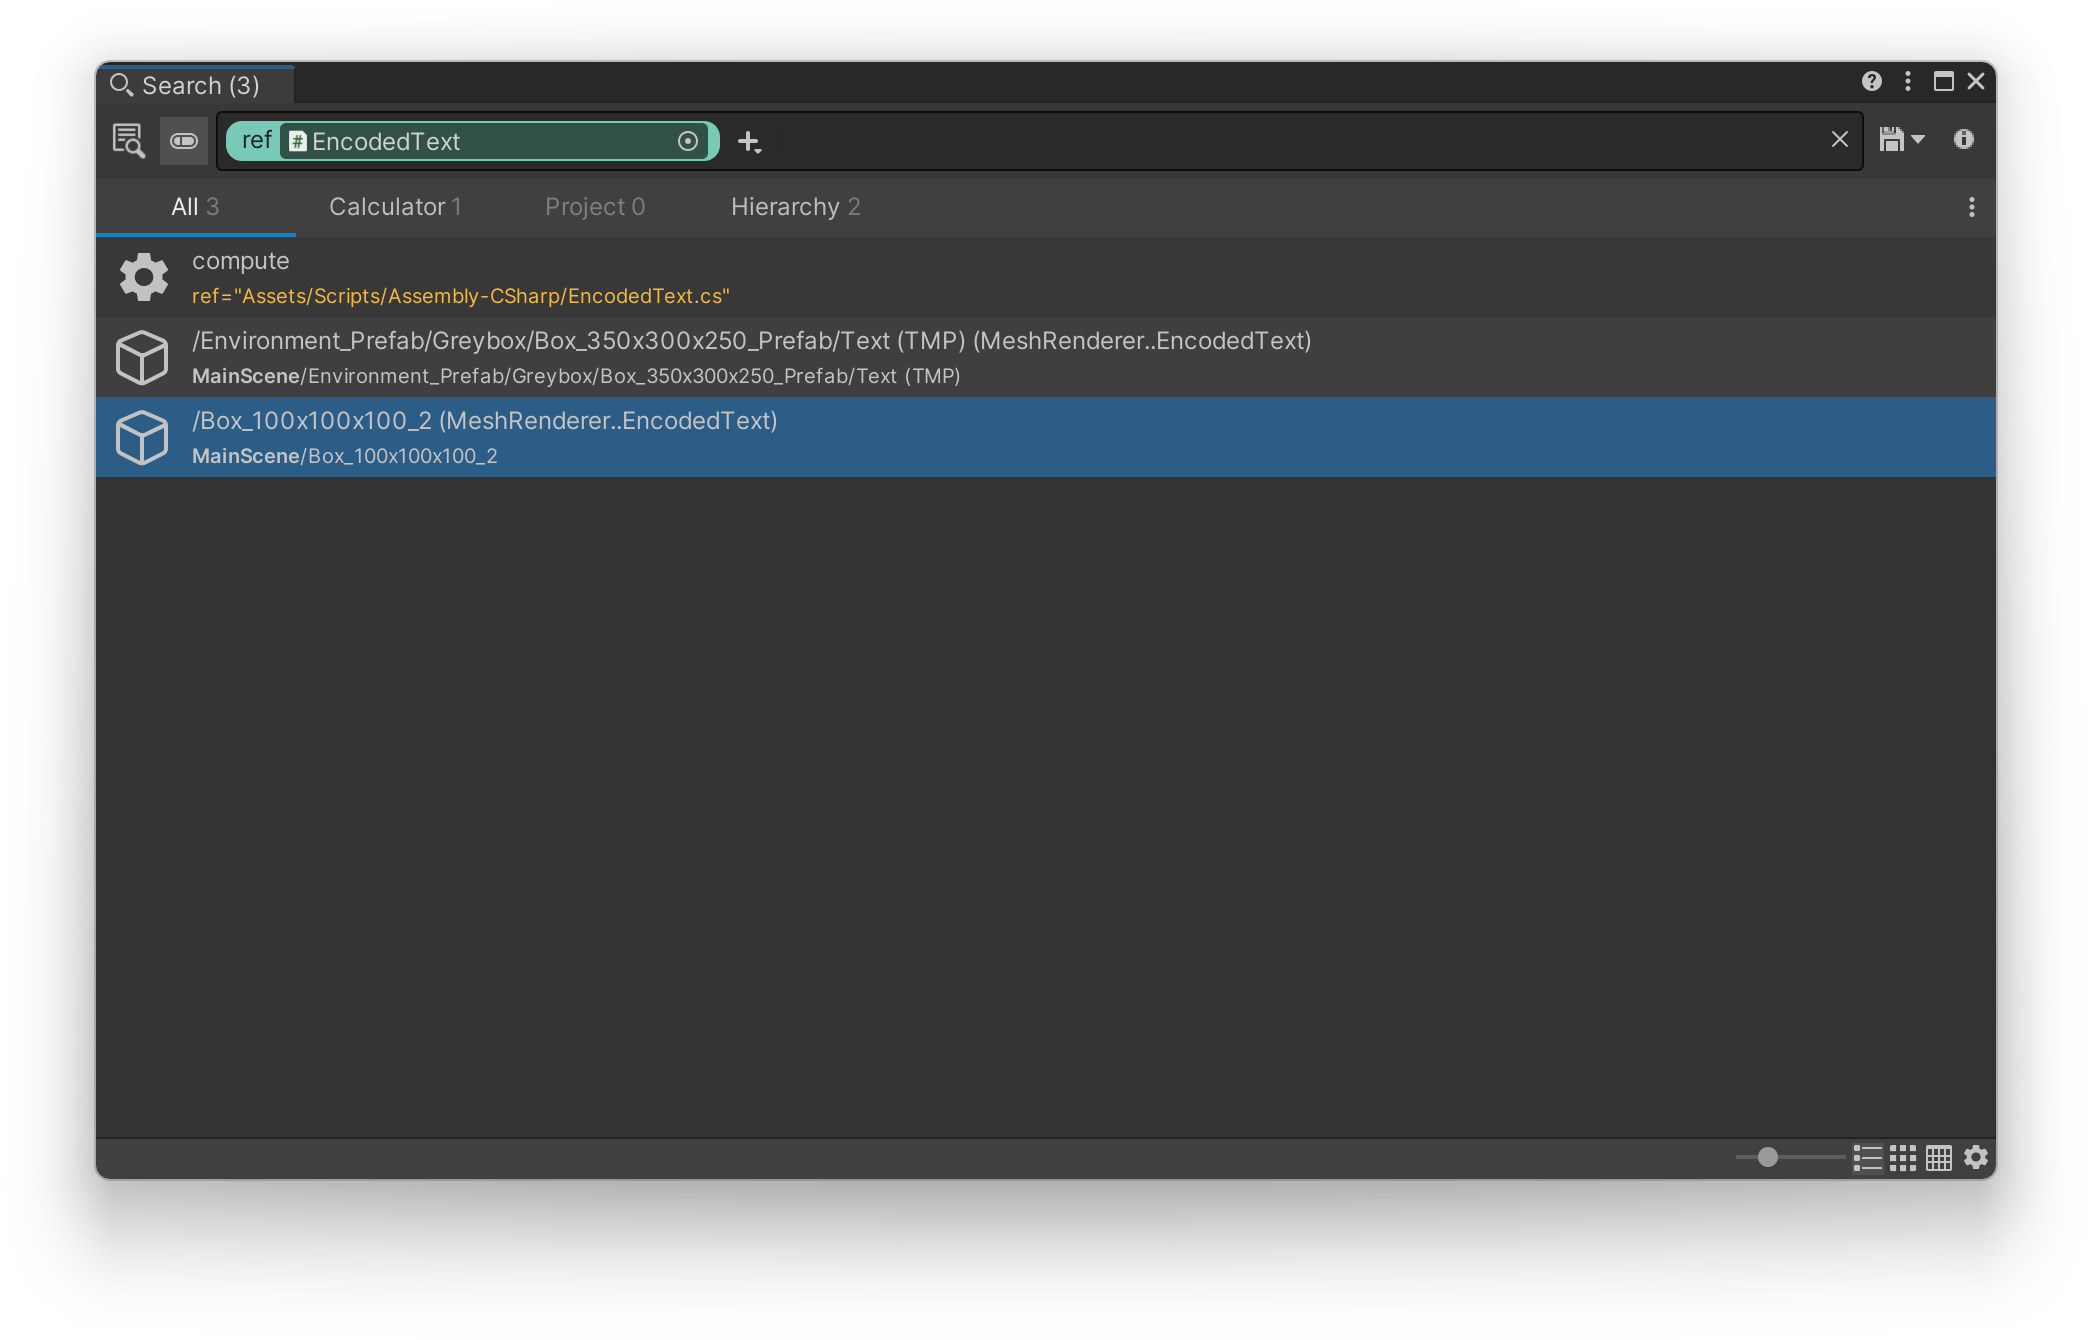Image resolution: width=2092 pixels, height=1340 pixels.
Task: Toggle the inspector preview info icon
Action: 1964,140
